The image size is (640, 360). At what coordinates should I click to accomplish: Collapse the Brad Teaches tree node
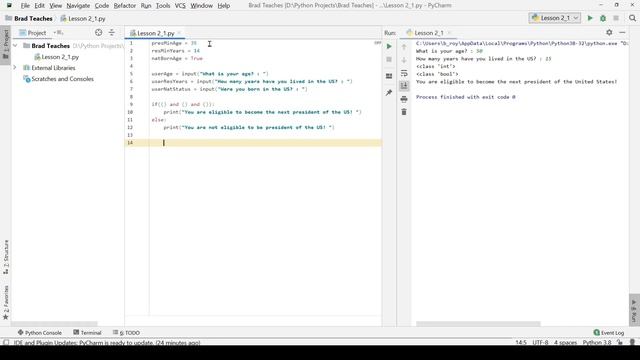point(15,46)
